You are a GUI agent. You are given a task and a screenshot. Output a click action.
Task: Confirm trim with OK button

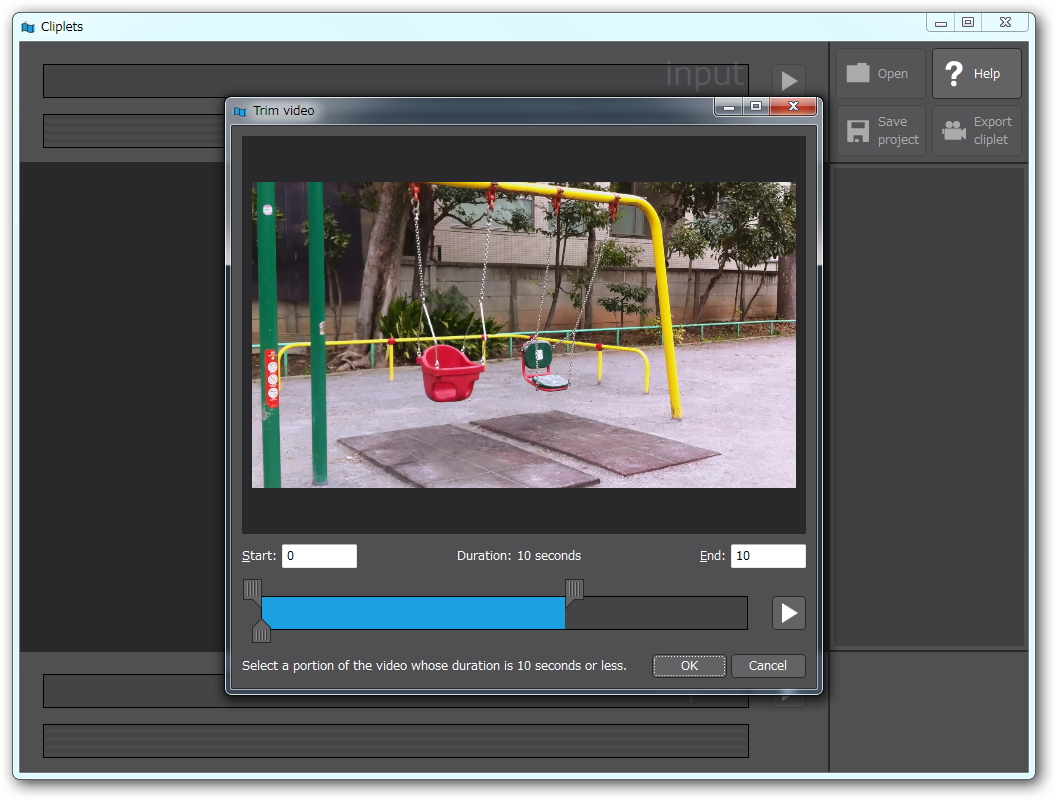tap(689, 666)
